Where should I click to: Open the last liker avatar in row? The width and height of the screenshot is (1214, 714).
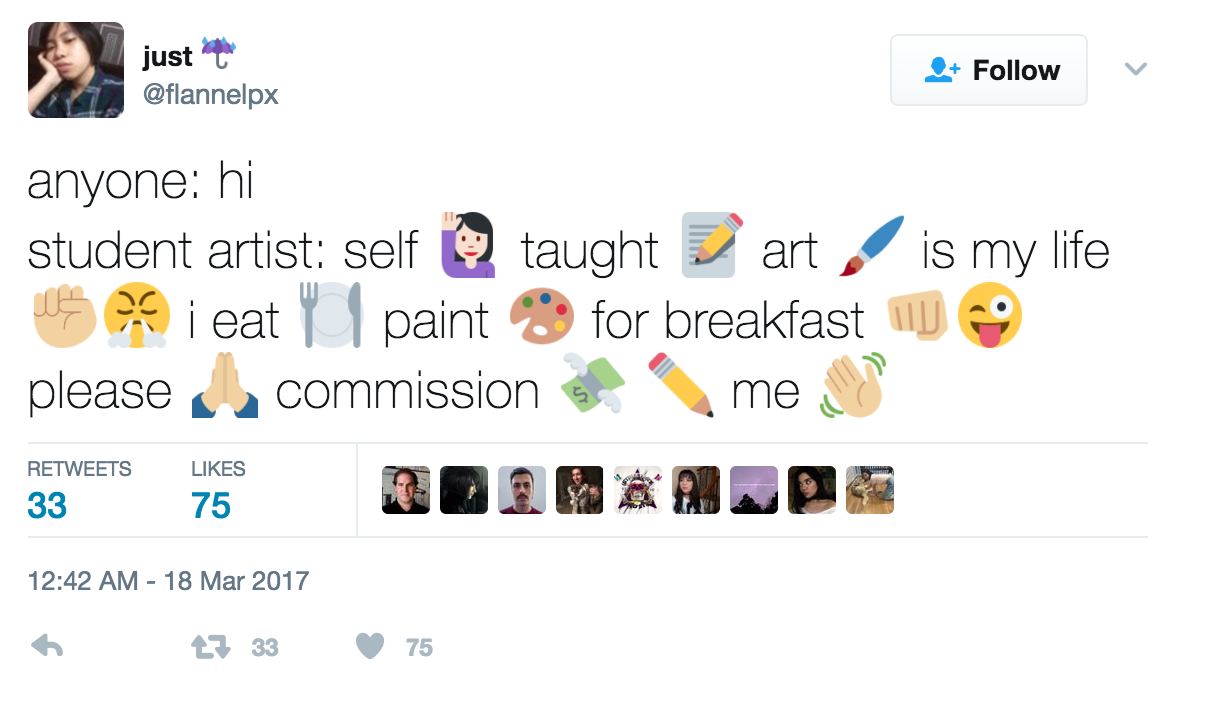pos(870,490)
